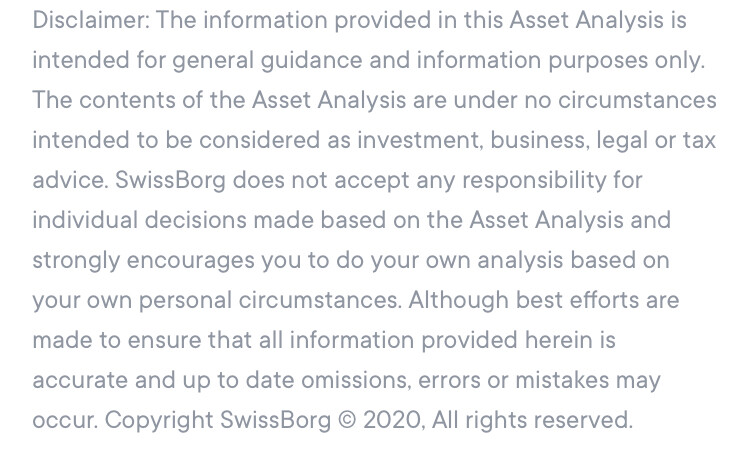Click the year '2020' in the copyright line

tap(393, 420)
